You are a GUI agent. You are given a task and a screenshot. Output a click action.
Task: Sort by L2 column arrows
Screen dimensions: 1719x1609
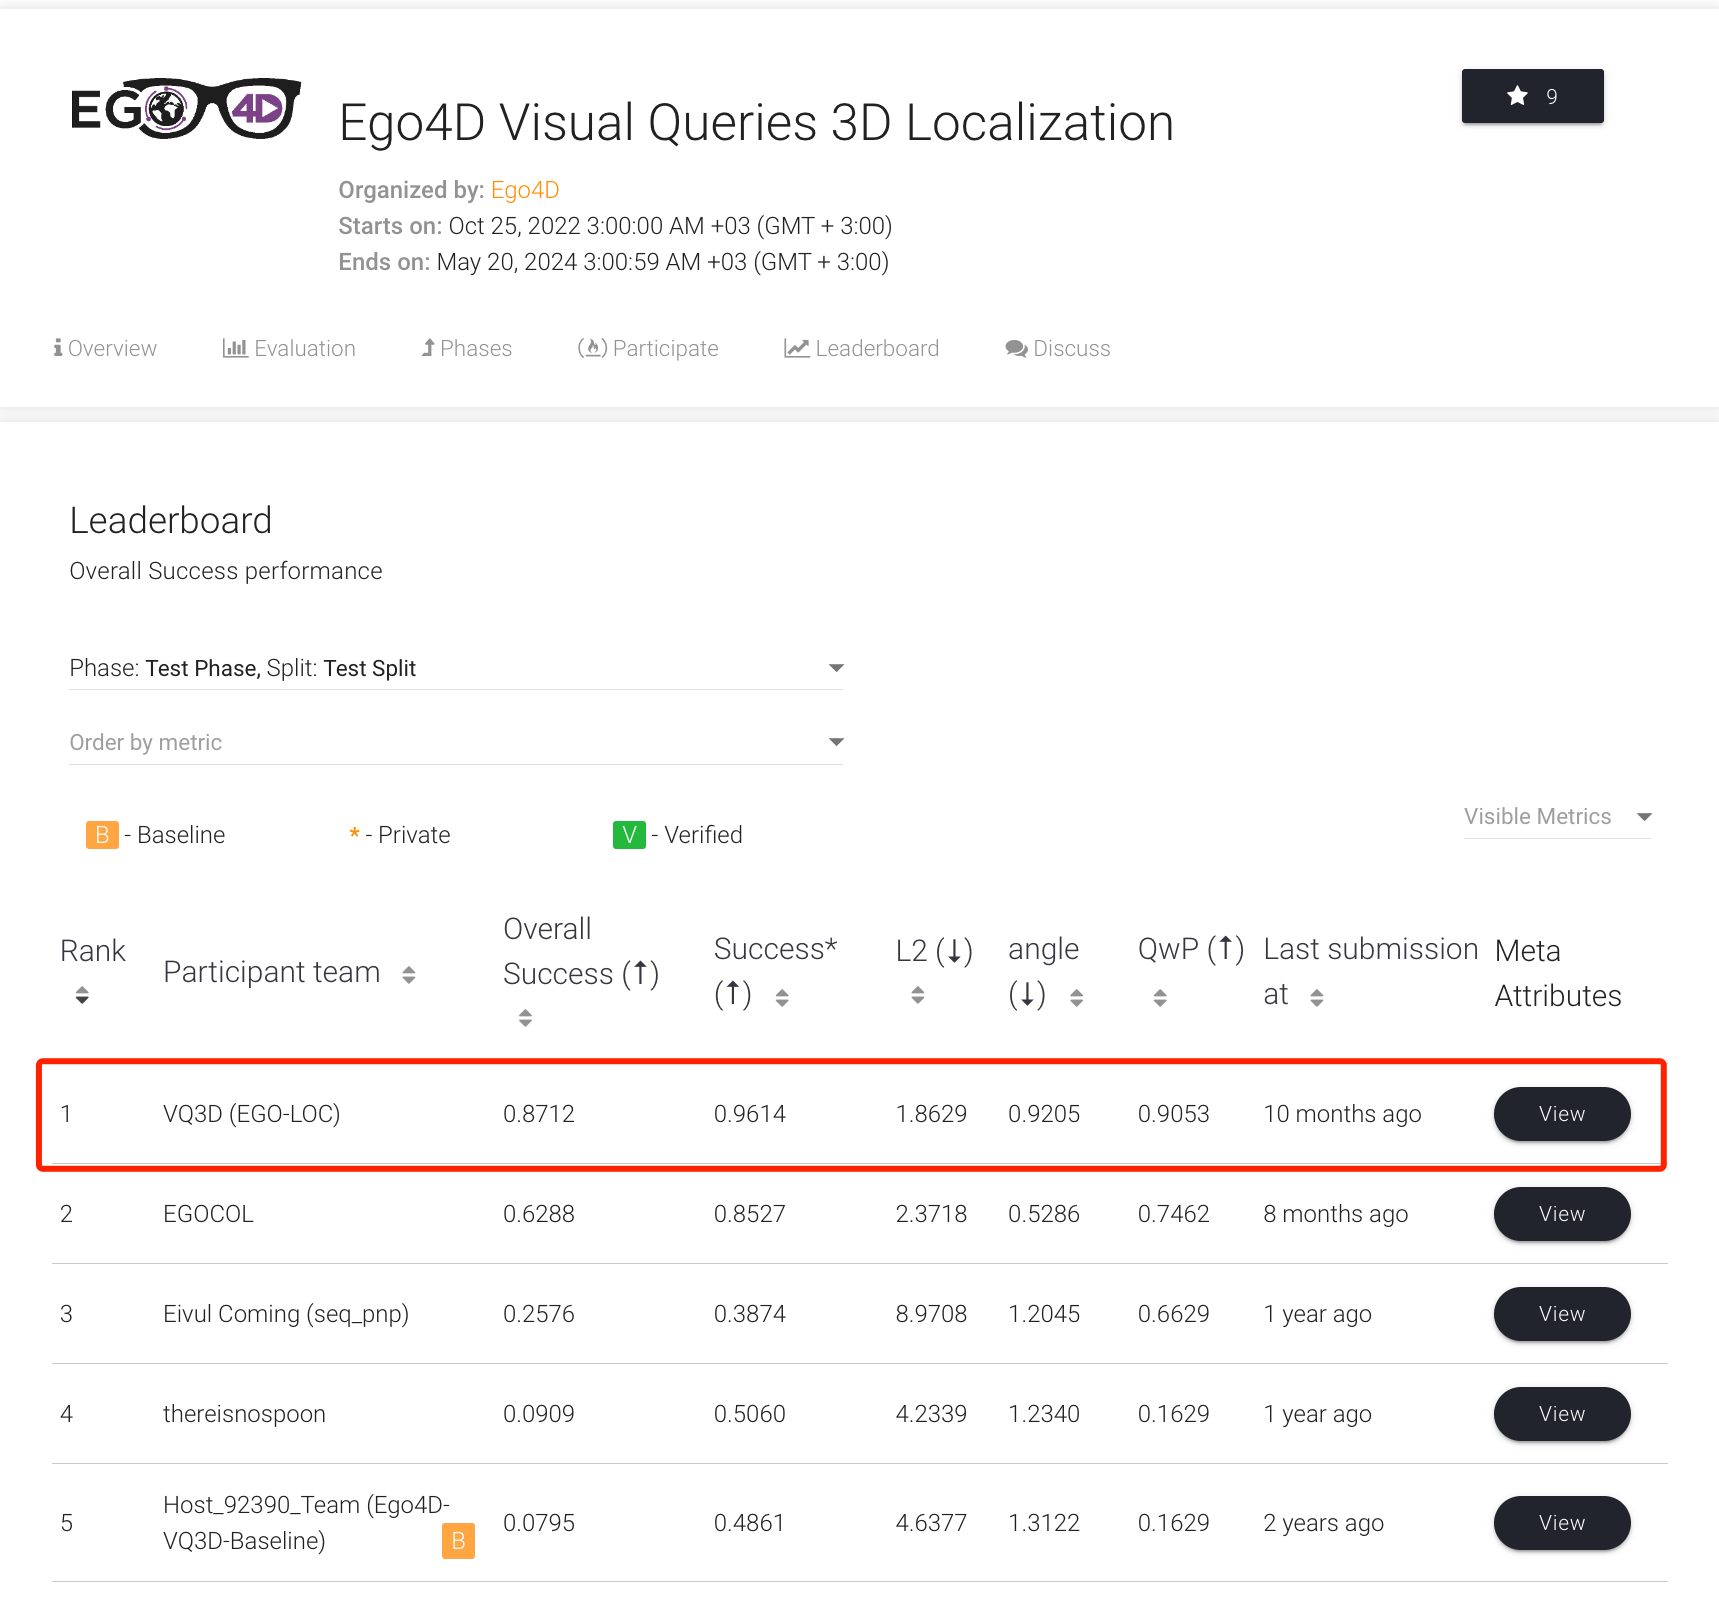click(917, 995)
